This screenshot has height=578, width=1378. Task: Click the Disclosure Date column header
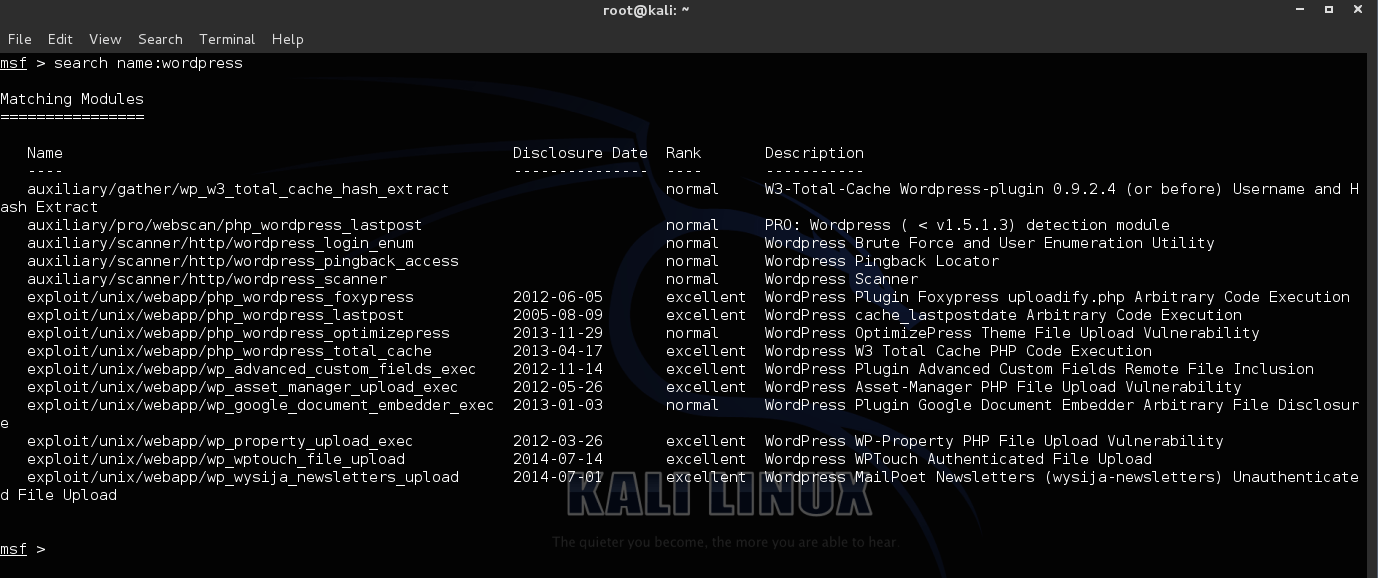(x=580, y=152)
